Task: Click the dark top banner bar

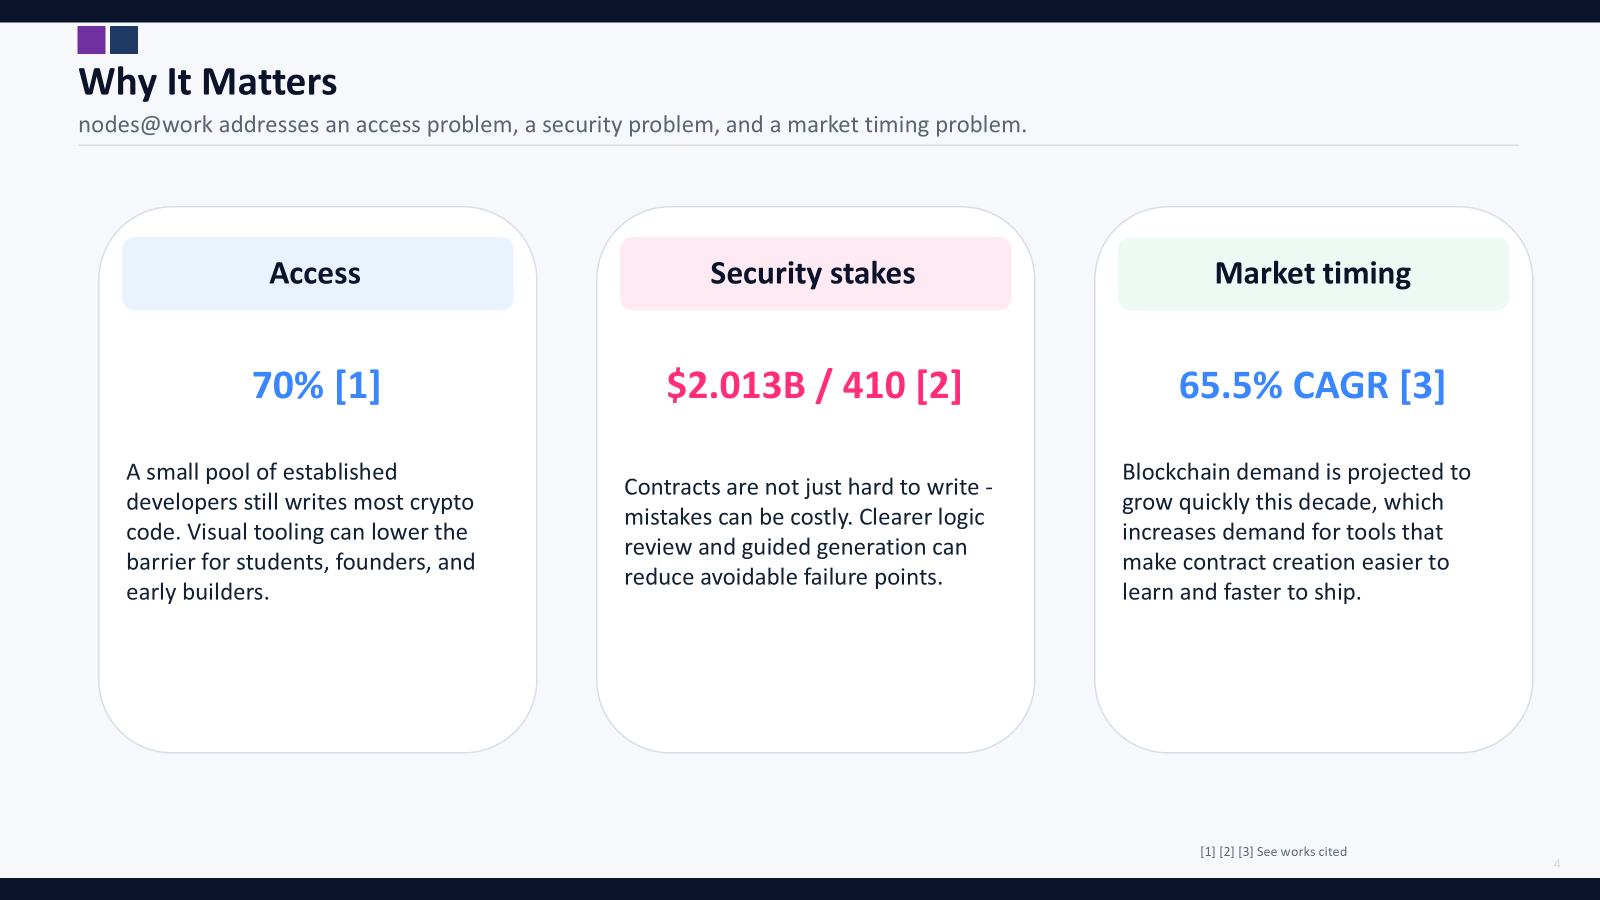Action: click(800, 11)
